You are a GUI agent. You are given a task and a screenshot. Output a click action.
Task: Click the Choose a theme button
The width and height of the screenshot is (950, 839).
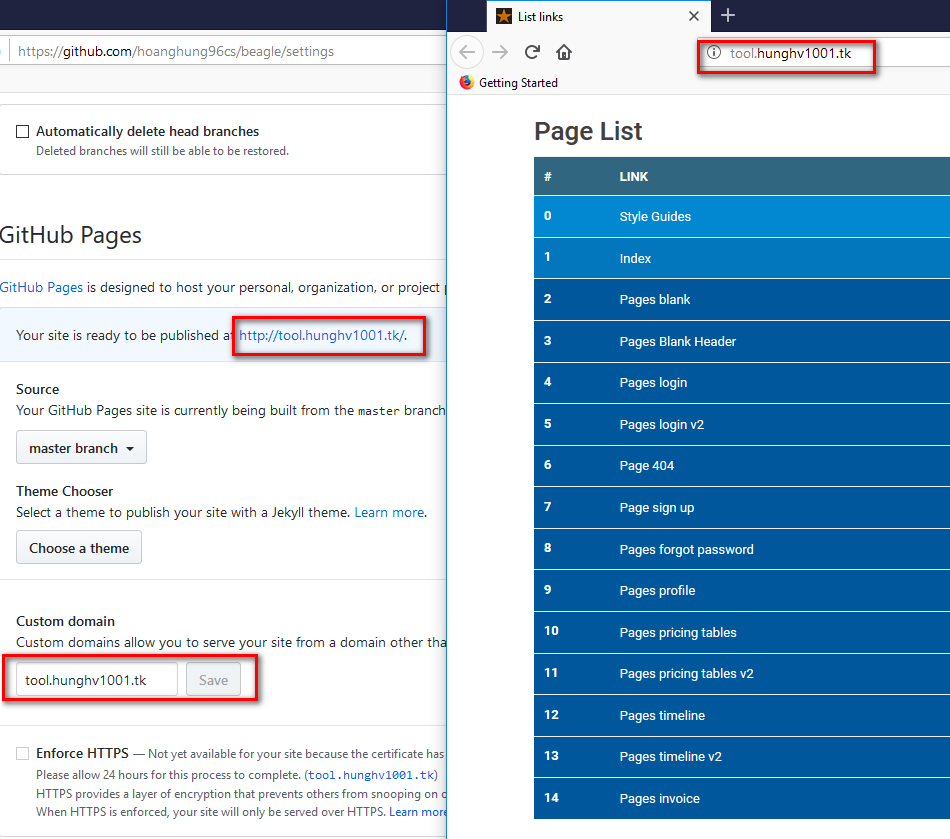click(x=79, y=548)
